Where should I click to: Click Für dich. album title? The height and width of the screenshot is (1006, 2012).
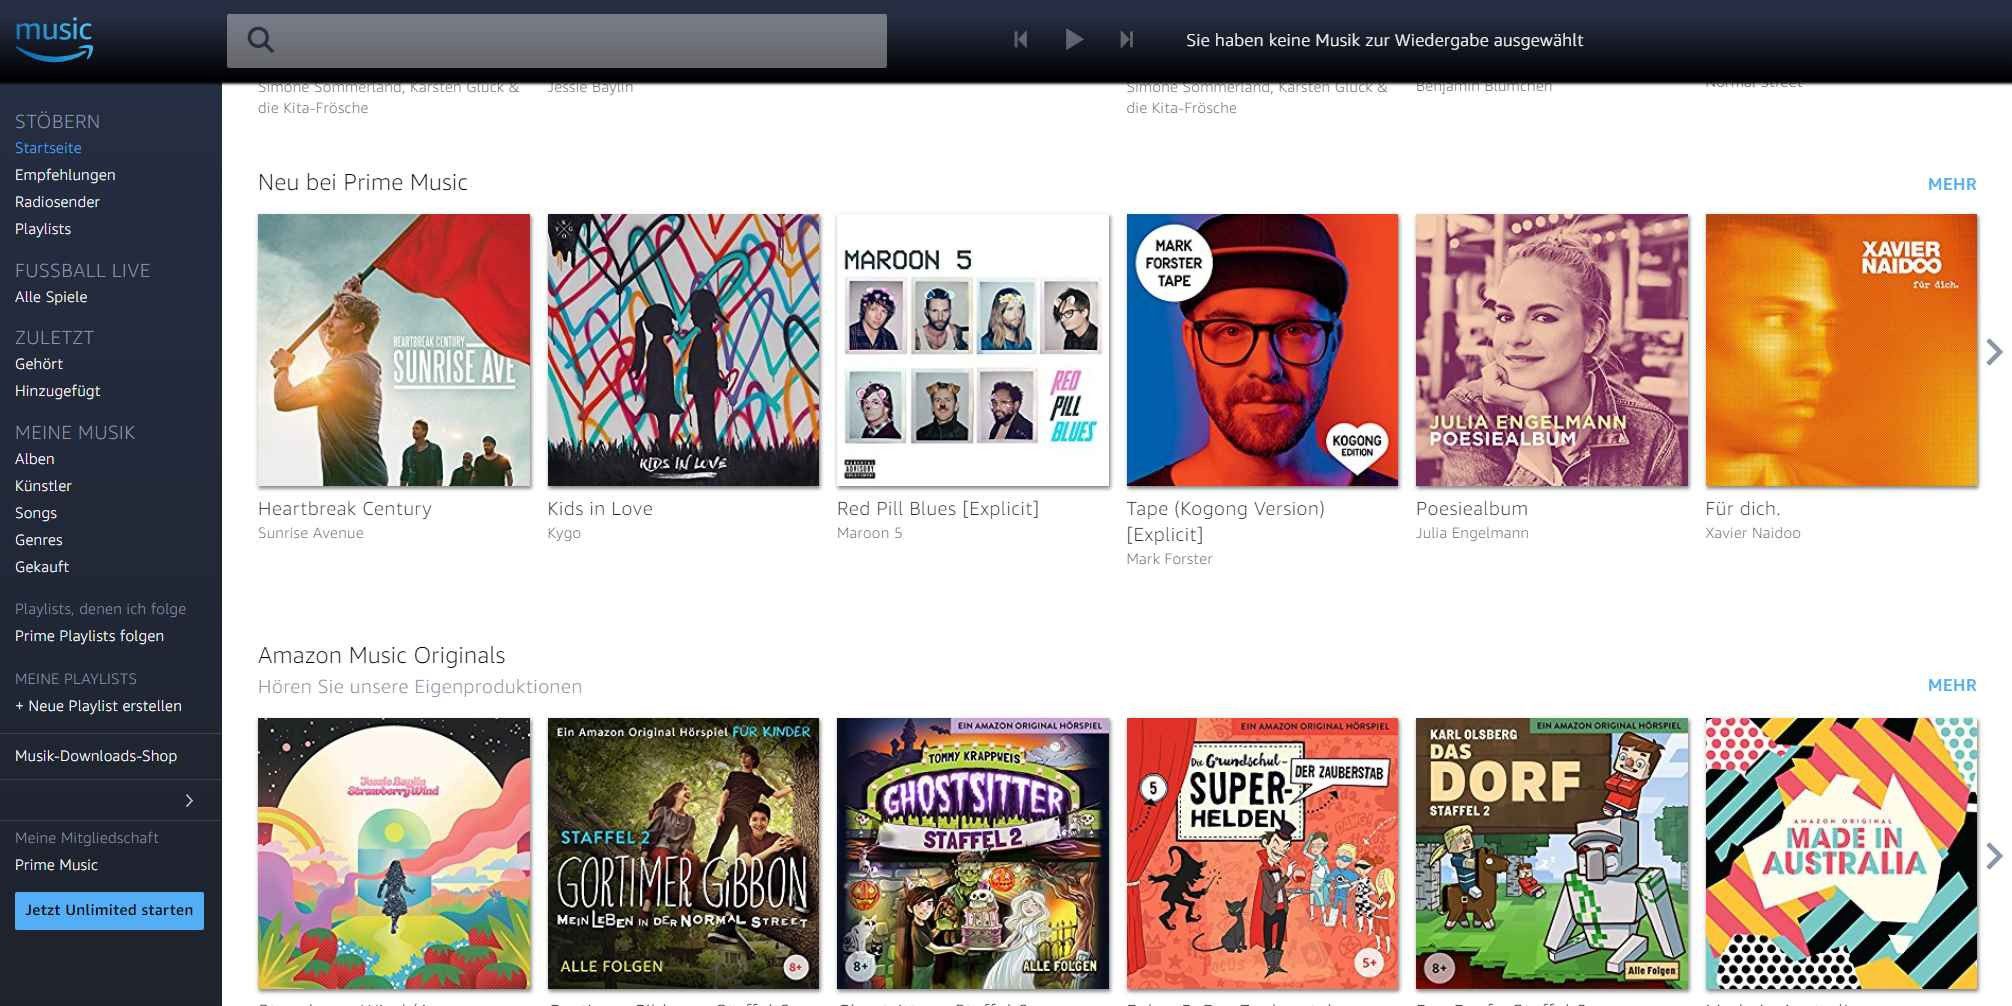[1743, 509]
